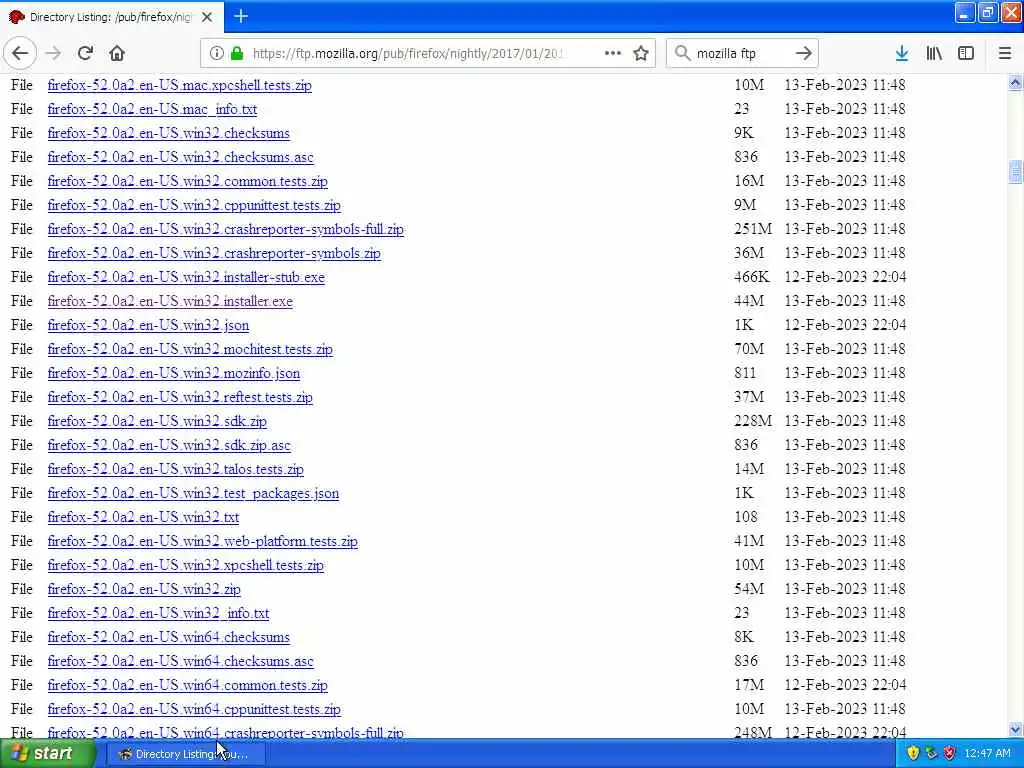1024x768 pixels.
Task: Click the 228M size value
Action: [x=752, y=421]
